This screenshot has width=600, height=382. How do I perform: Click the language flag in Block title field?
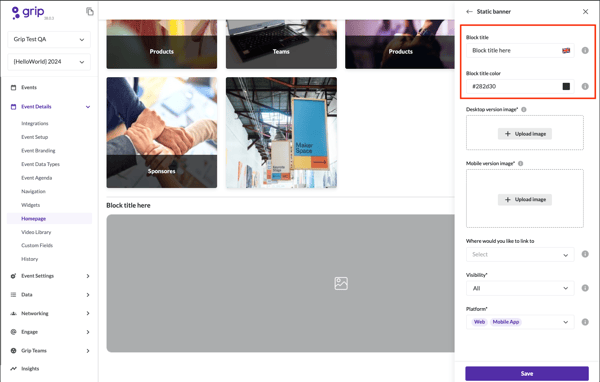click(x=566, y=51)
